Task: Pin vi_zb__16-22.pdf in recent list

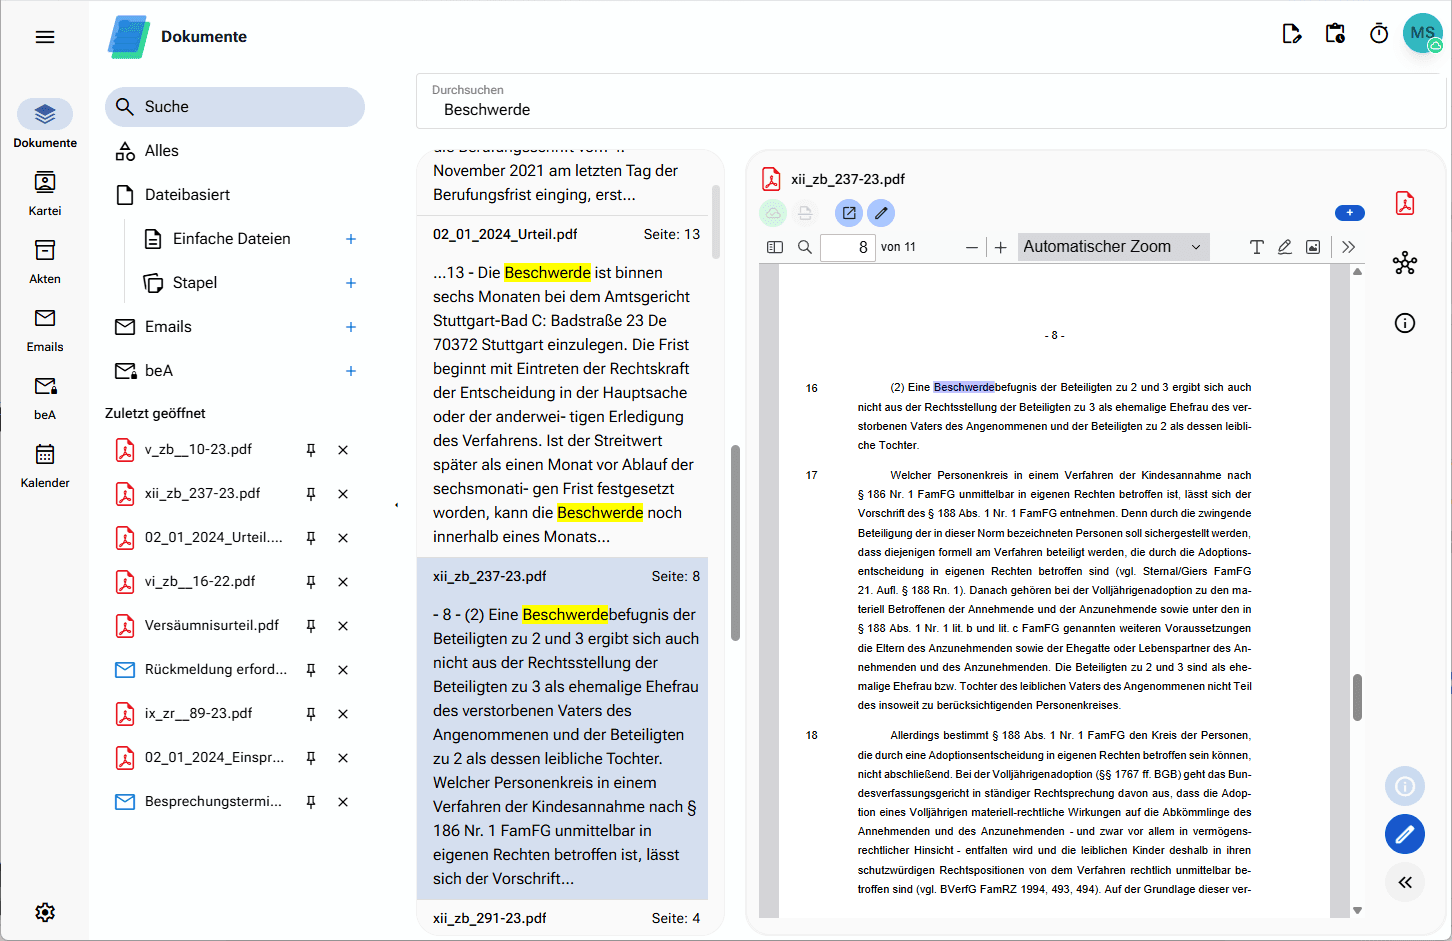Action: tap(311, 582)
